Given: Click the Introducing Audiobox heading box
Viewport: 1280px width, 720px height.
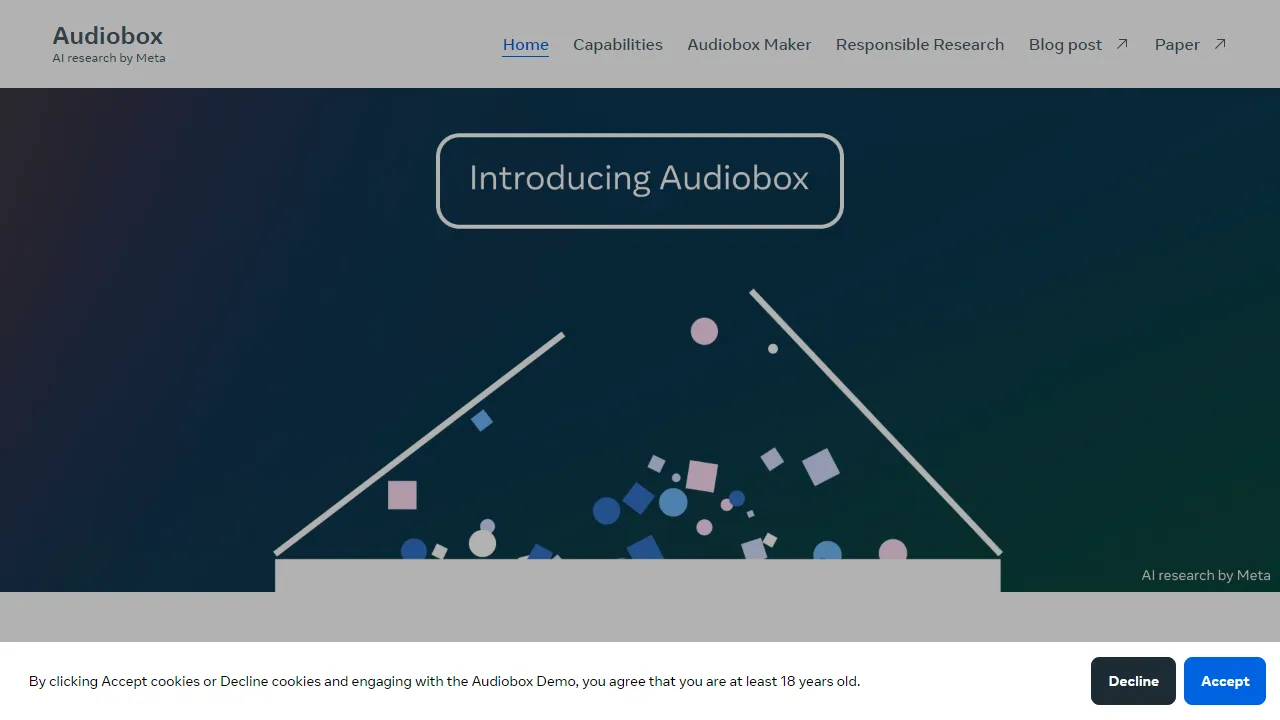Looking at the screenshot, I should (x=640, y=180).
